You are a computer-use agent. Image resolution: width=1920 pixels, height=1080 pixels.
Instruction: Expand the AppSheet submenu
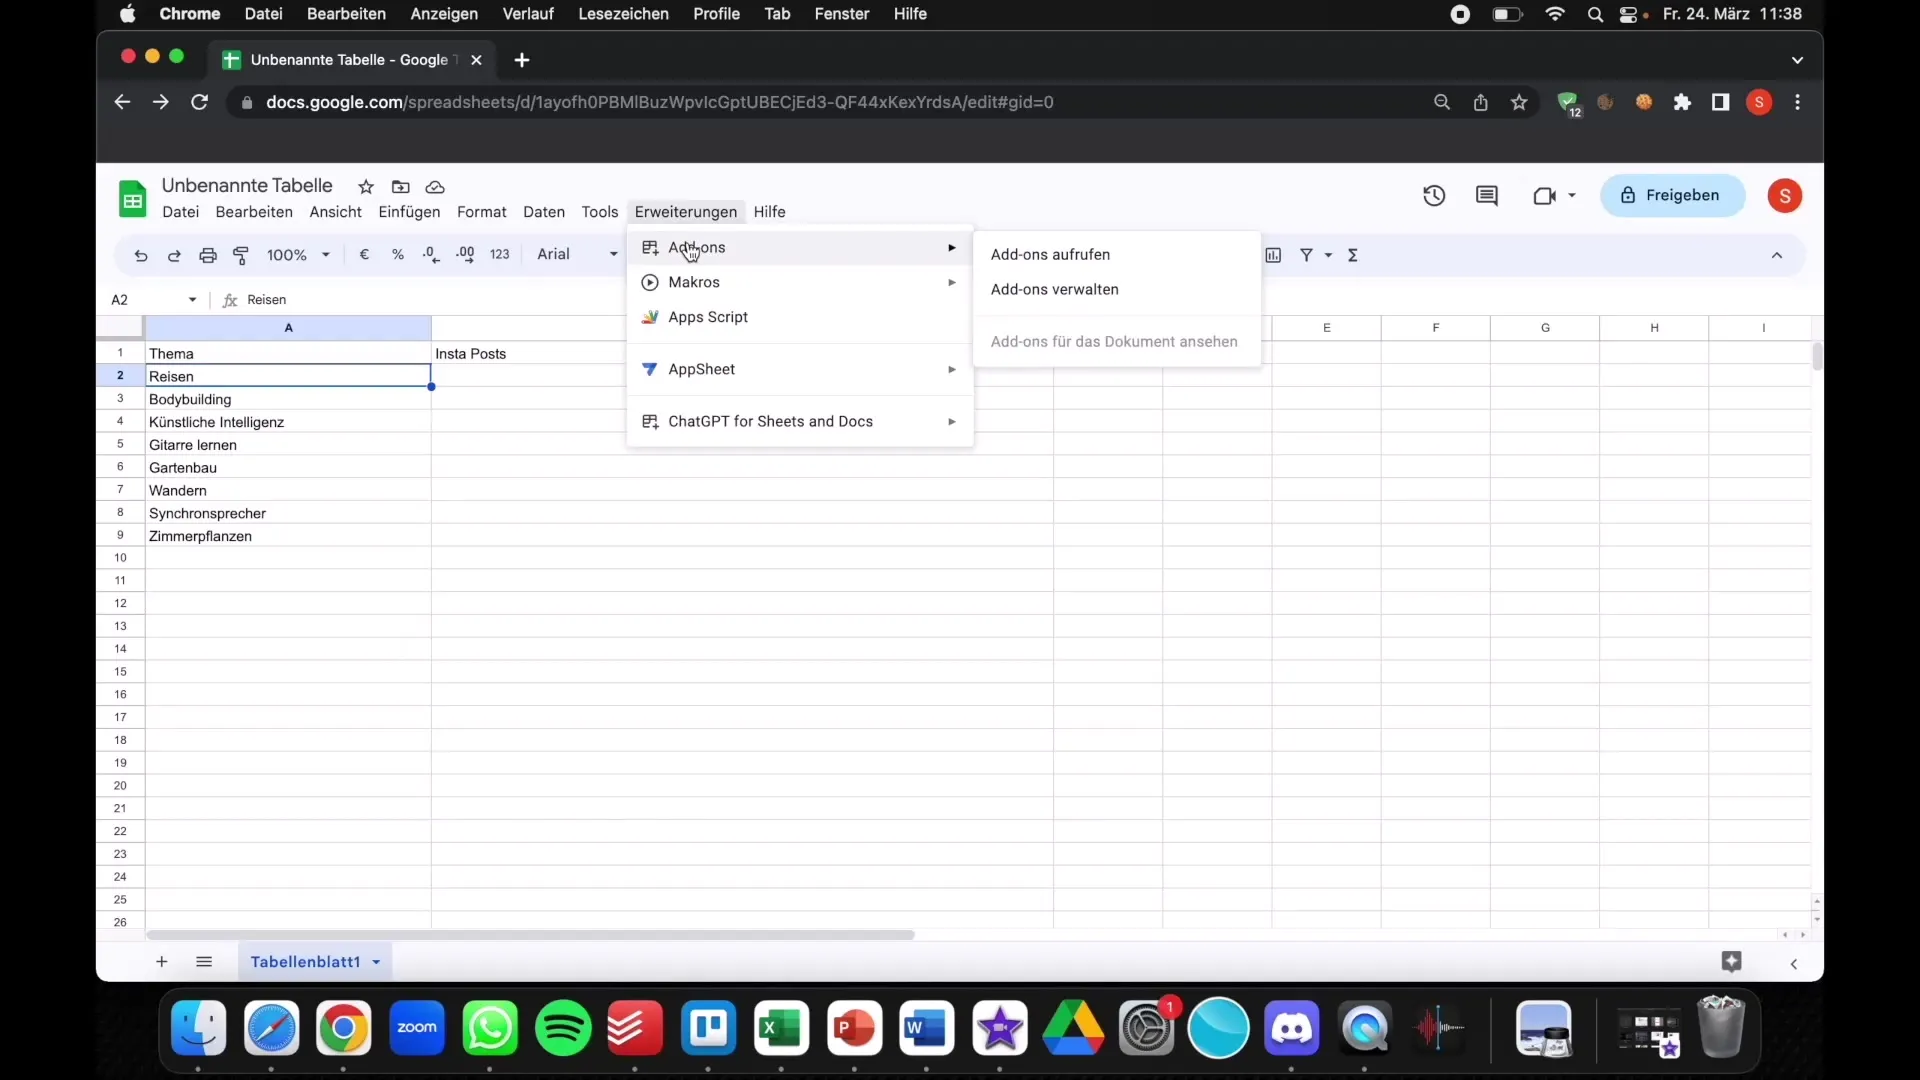(x=800, y=370)
